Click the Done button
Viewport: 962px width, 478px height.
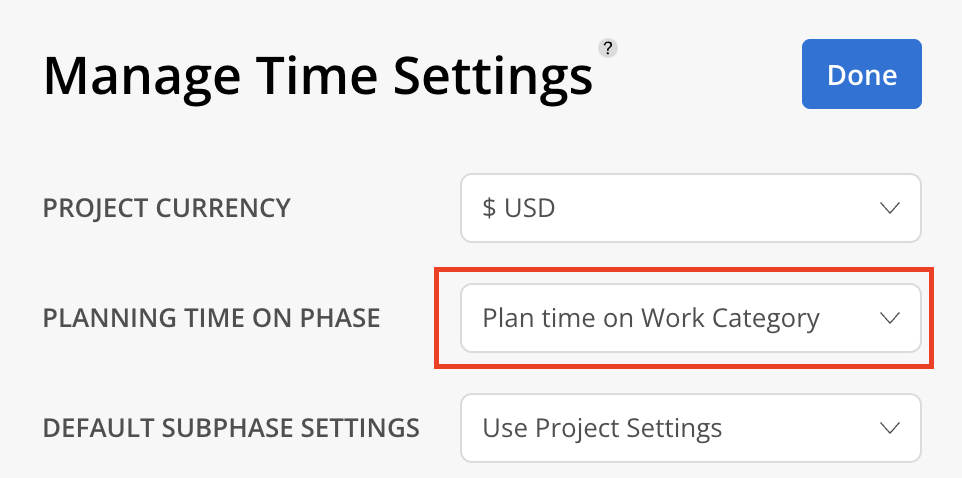[x=861, y=74]
